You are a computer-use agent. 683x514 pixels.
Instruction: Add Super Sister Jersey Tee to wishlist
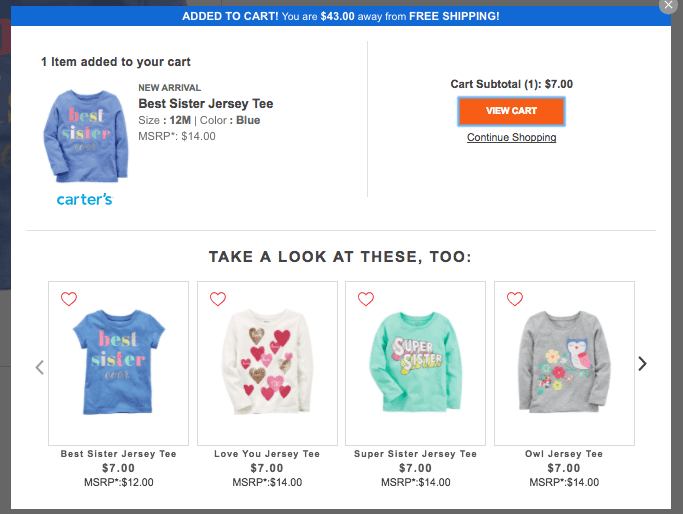pos(366,298)
